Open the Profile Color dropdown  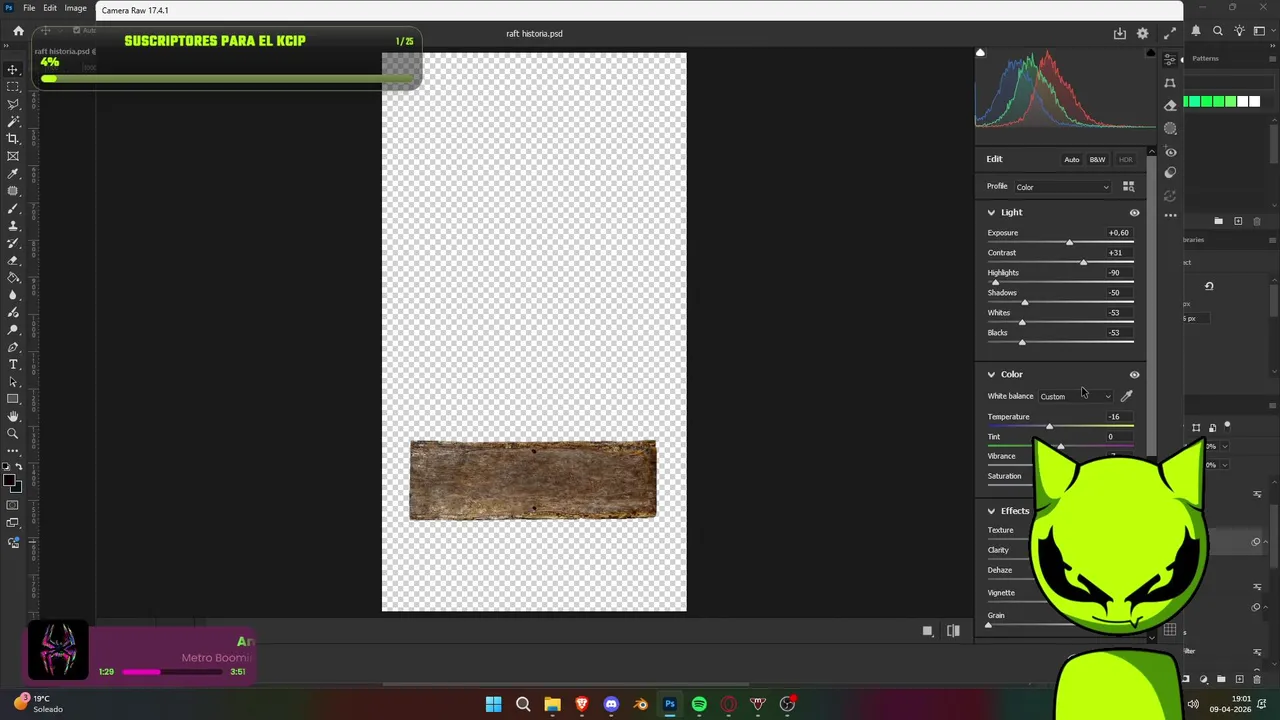pos(1062,187)
